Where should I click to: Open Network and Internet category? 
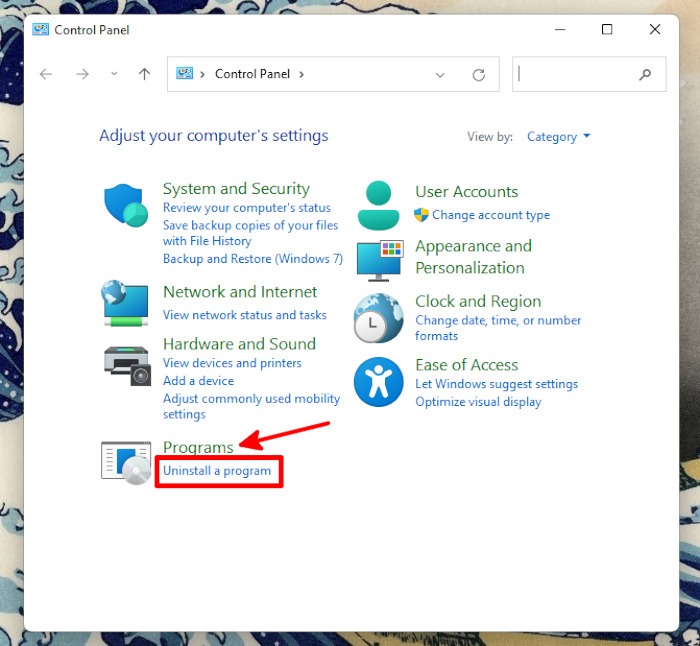pyautogui.click(x=240, y=292)
